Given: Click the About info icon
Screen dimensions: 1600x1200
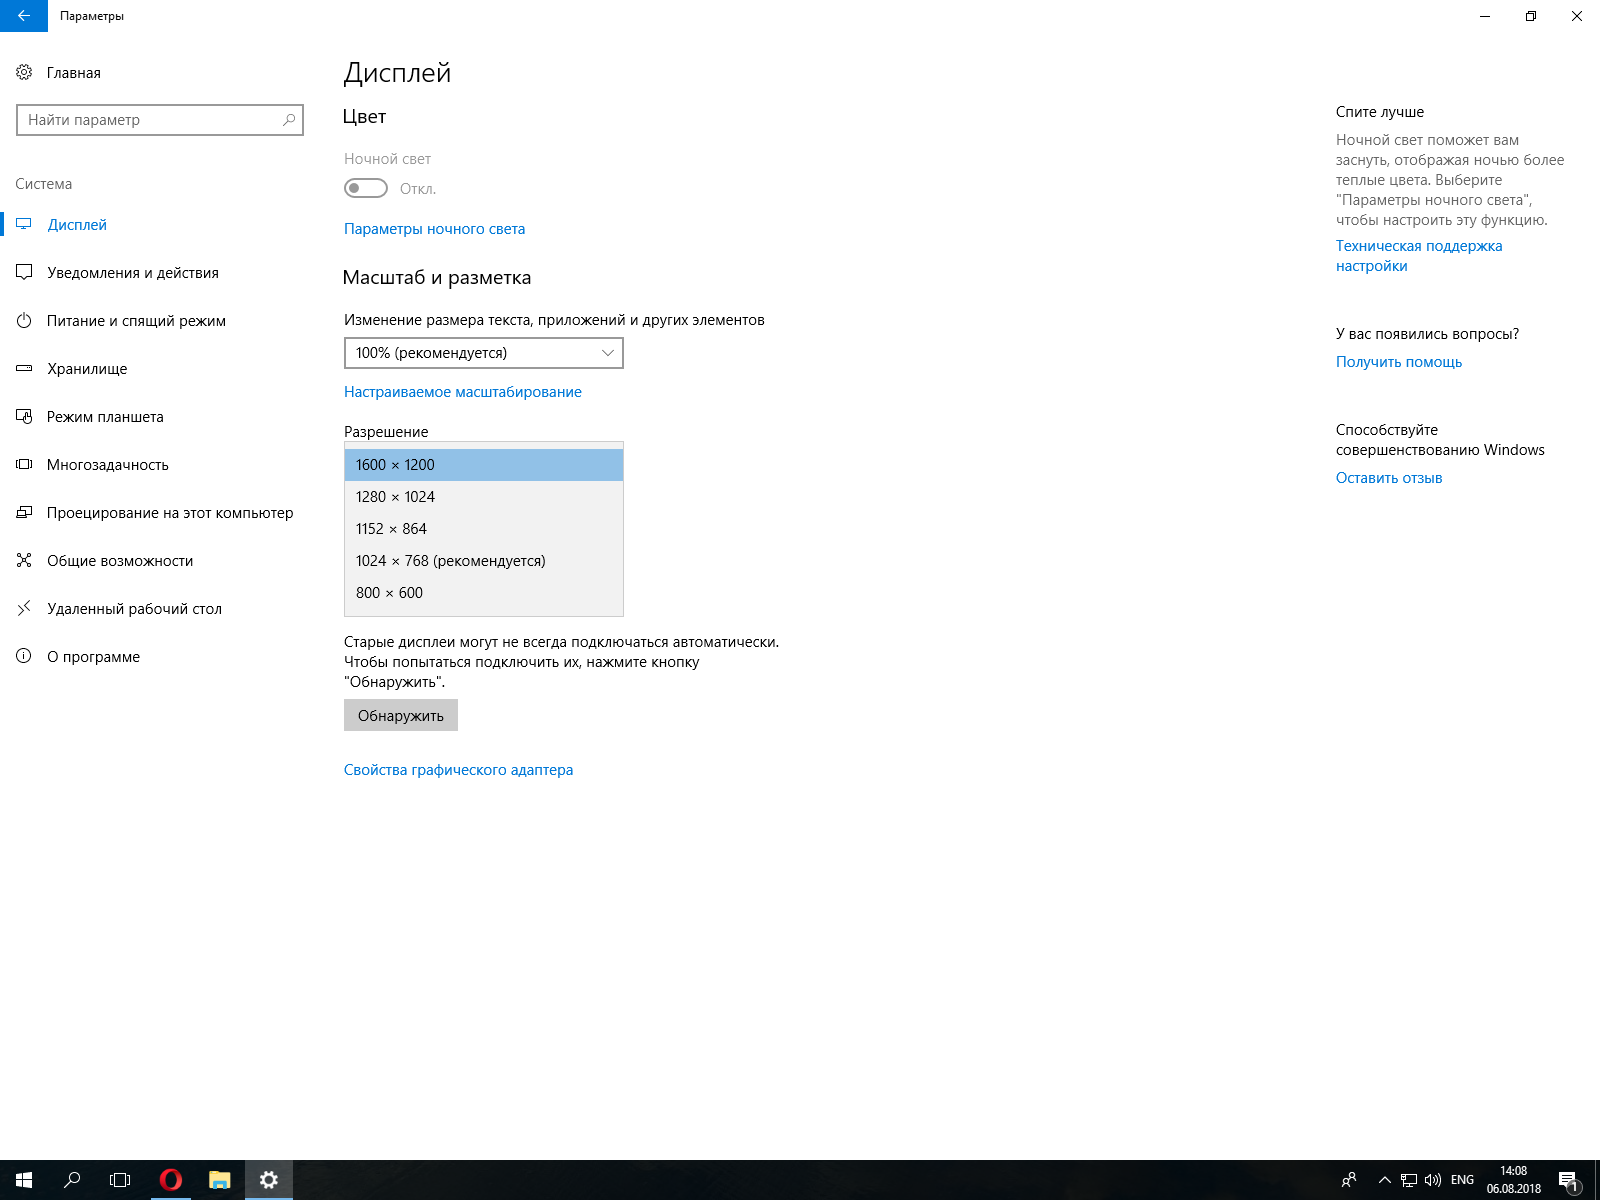Looking at the screenshot, I should [24, 656].
